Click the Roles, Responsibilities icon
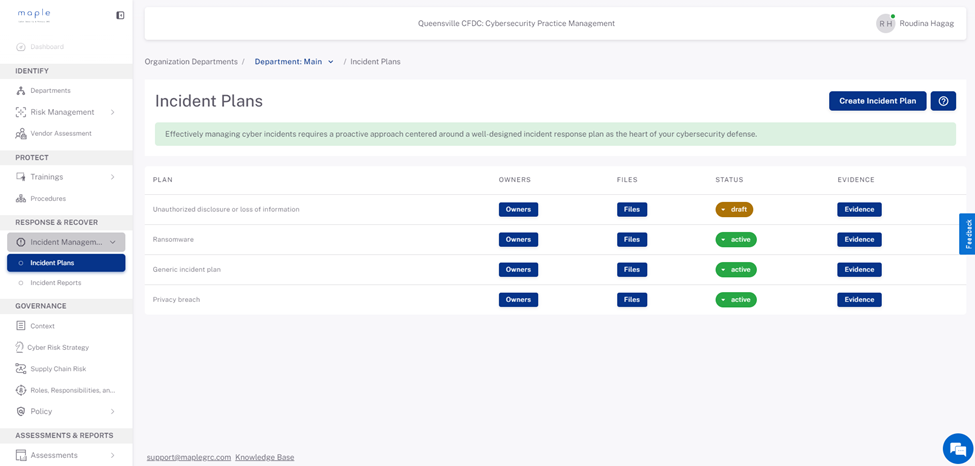 click(x=21, y=390)
